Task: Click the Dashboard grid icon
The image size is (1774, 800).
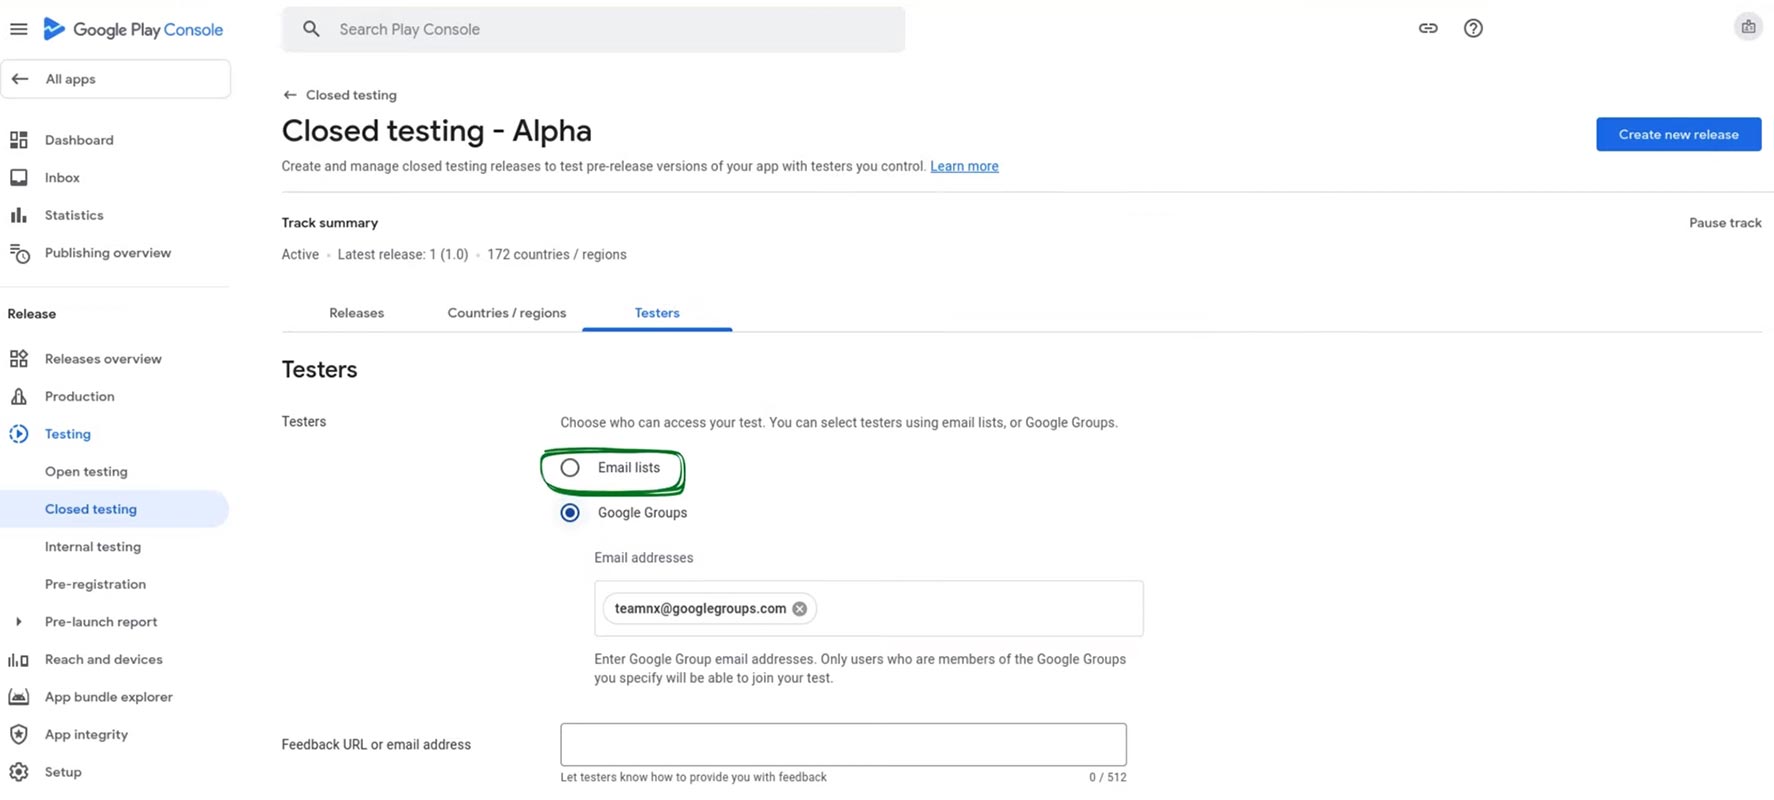Action: click(x=19, y=140)
